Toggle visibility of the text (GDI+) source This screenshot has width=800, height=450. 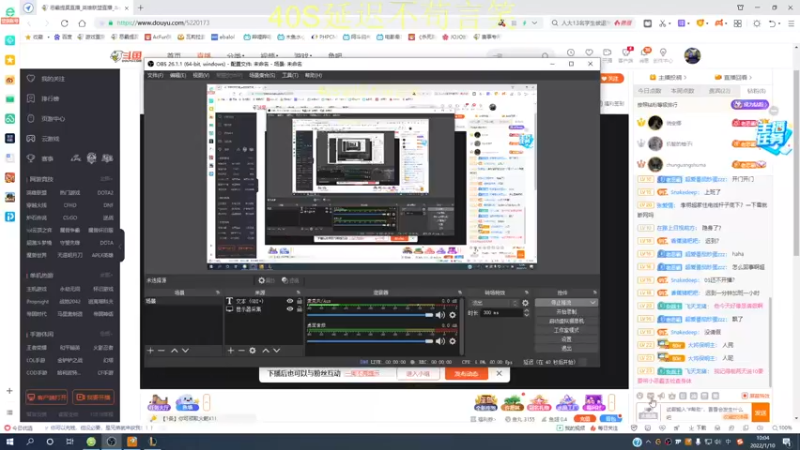[290, 301]
